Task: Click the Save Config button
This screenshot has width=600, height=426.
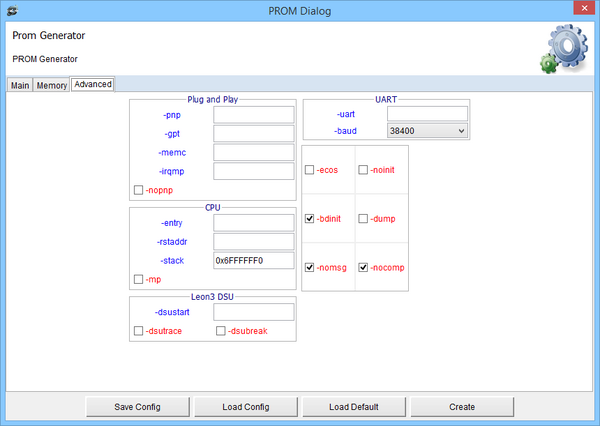Action: 138,407
